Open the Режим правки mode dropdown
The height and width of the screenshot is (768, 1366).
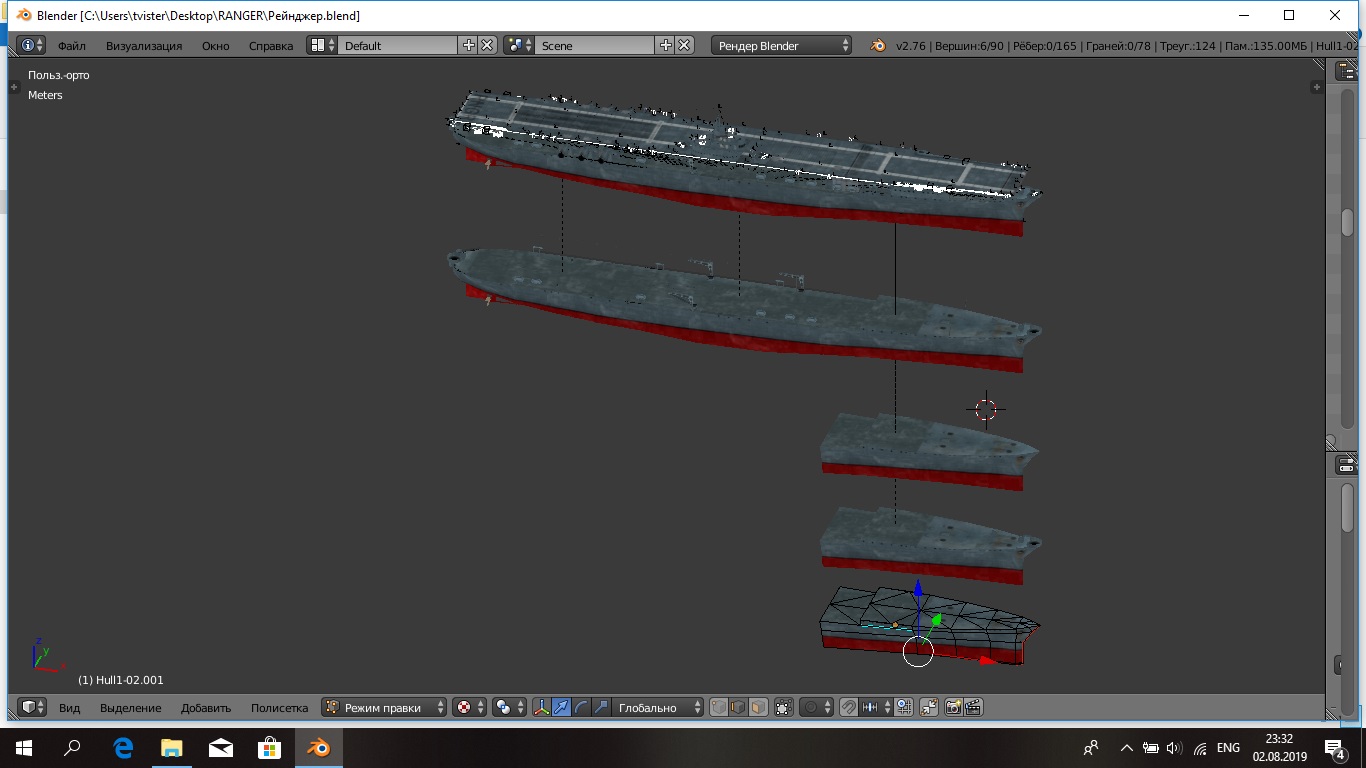[385, 707]
